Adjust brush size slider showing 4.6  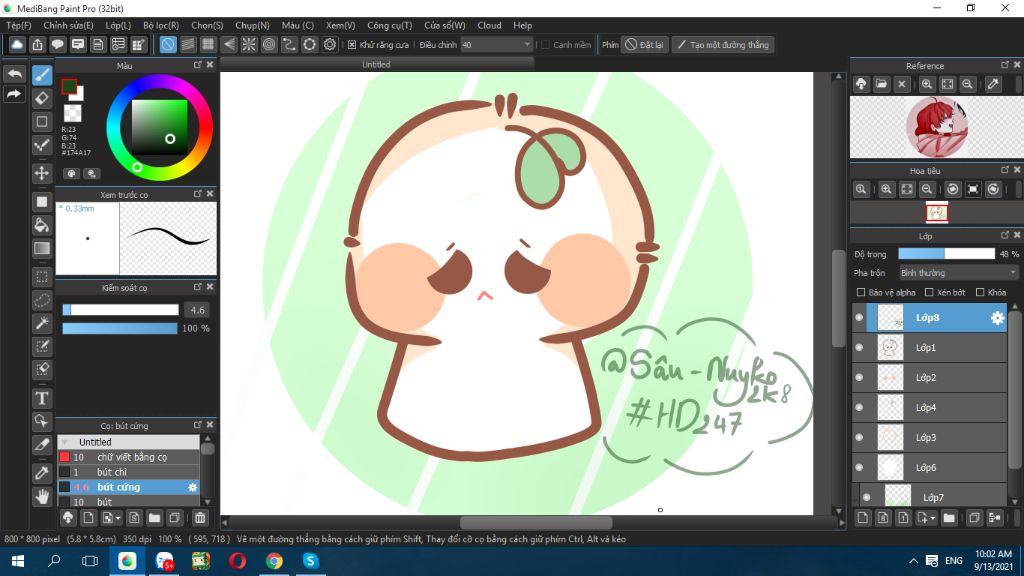click(x=121, y=310)
